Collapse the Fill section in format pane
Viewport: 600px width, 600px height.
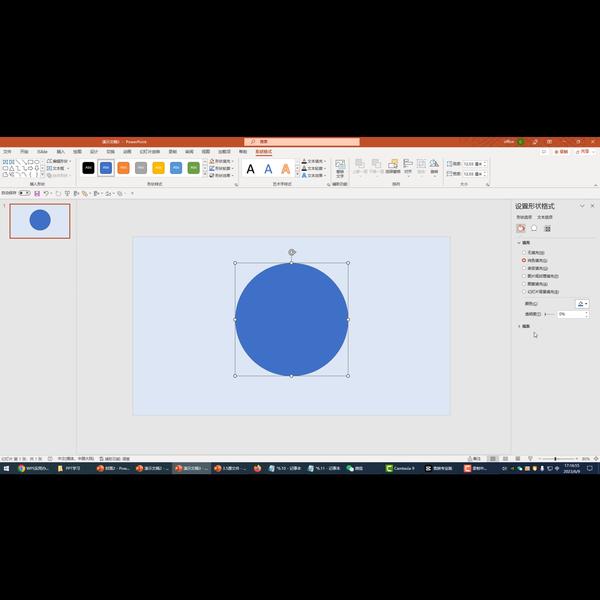[524, 243]
